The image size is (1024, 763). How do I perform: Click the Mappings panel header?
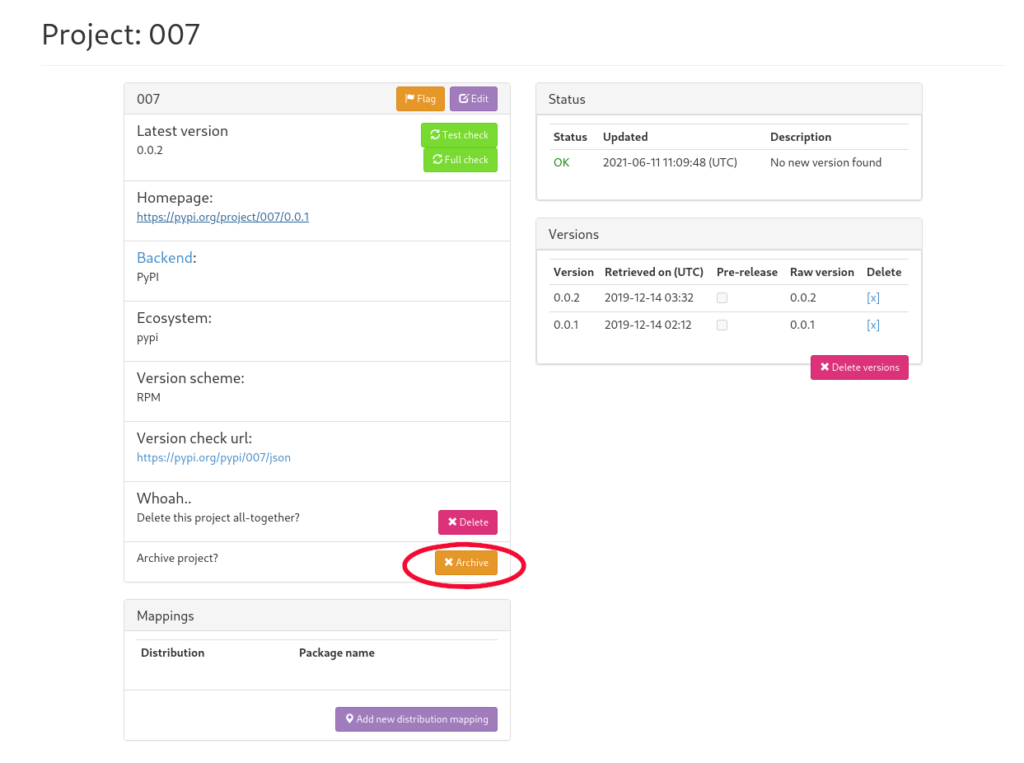pos(317,616)
